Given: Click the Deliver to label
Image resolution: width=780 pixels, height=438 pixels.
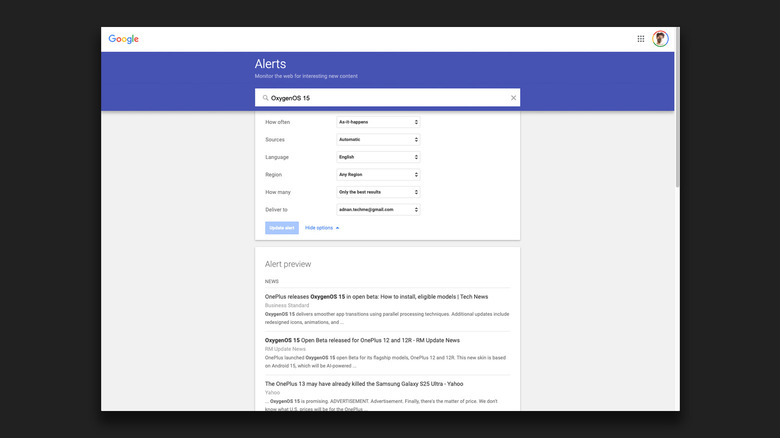Looking at the screenshot, I should (277, 210).
